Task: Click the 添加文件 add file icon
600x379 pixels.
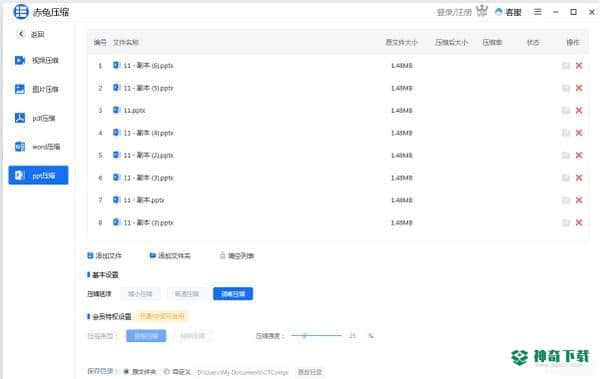Action: tap(90, 255)
